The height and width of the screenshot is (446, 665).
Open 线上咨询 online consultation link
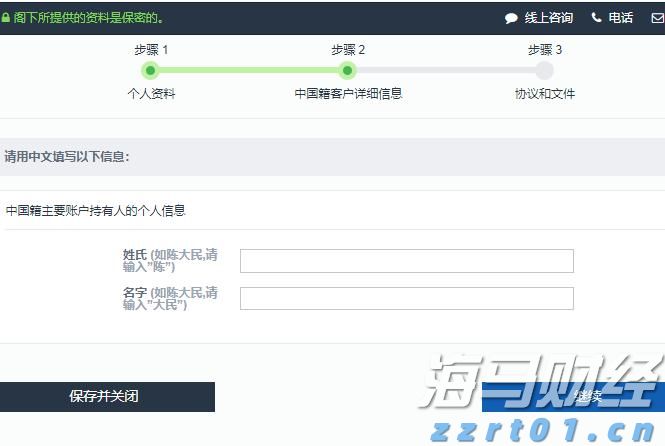click(x=549, y=18)
